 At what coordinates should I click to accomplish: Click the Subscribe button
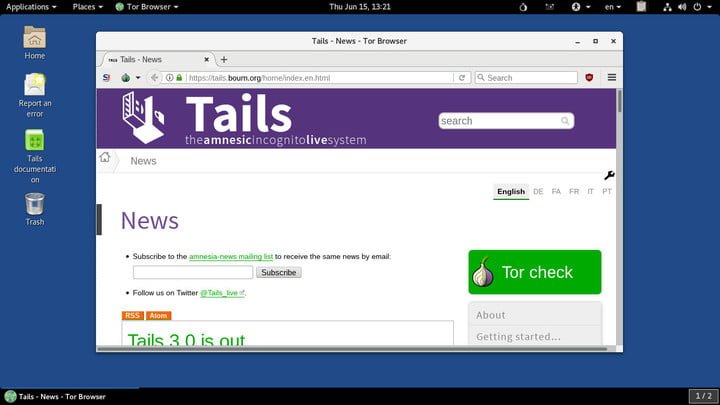coord(278,272)
